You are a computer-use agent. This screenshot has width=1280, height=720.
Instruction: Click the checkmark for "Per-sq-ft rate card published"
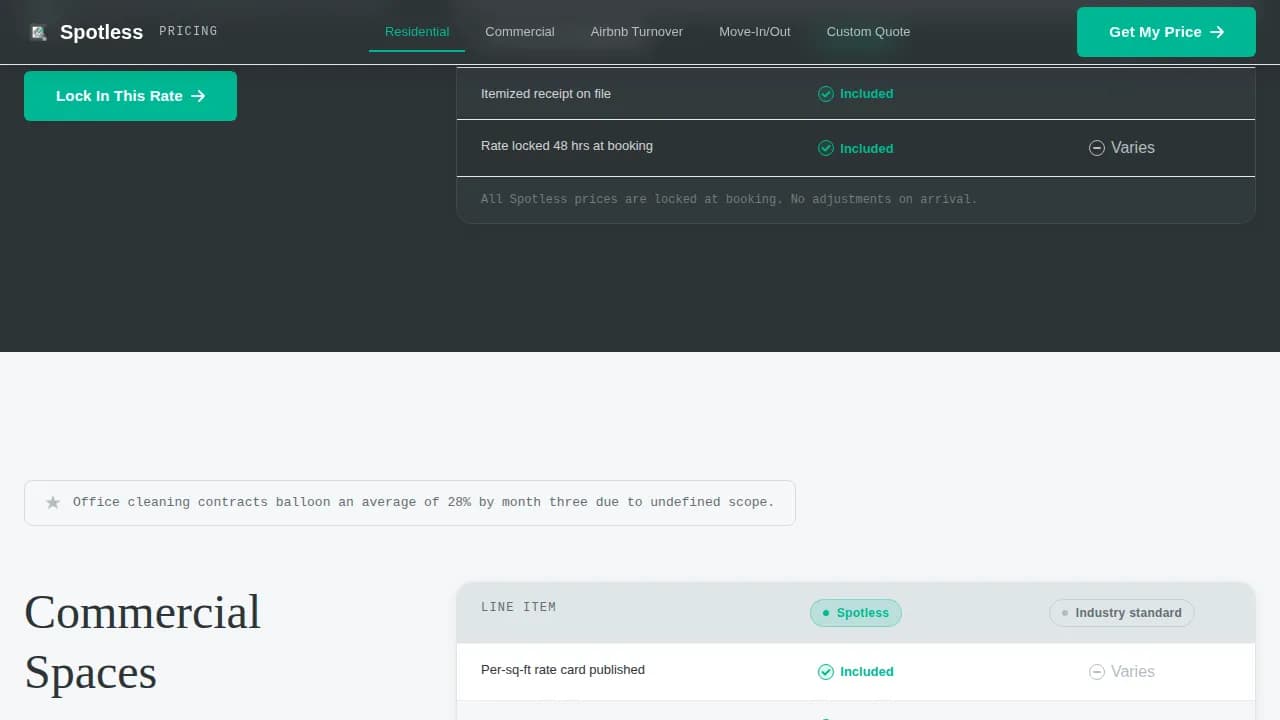click(x=826, y=671)
